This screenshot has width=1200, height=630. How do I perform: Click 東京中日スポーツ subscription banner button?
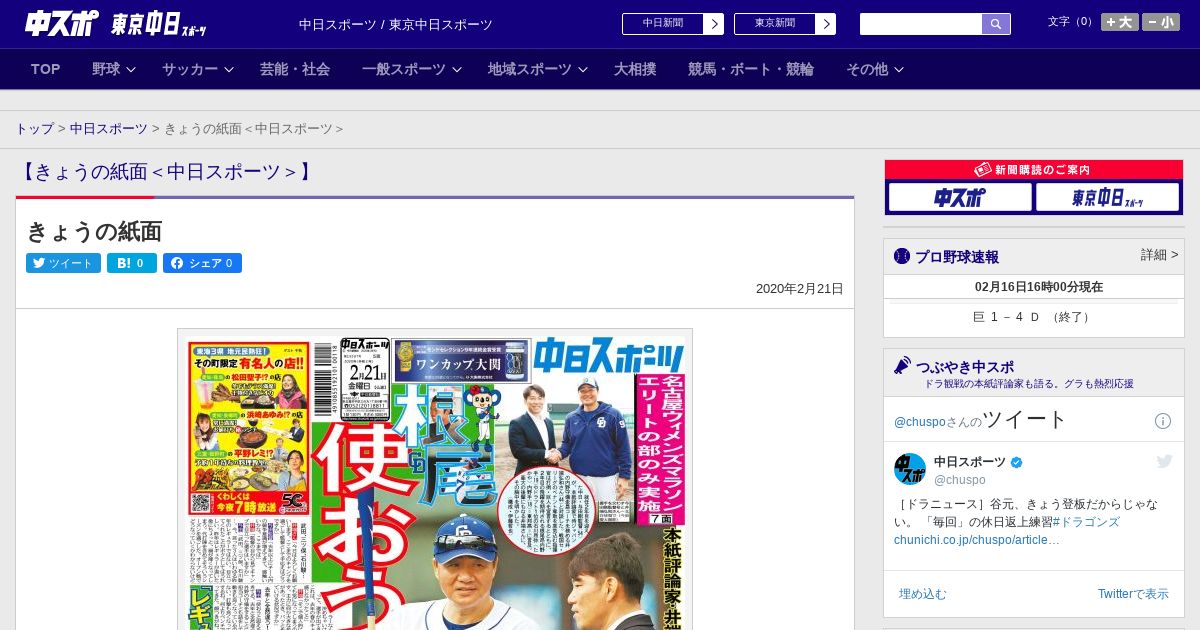pyautogui.click(x=1107, y=198)
